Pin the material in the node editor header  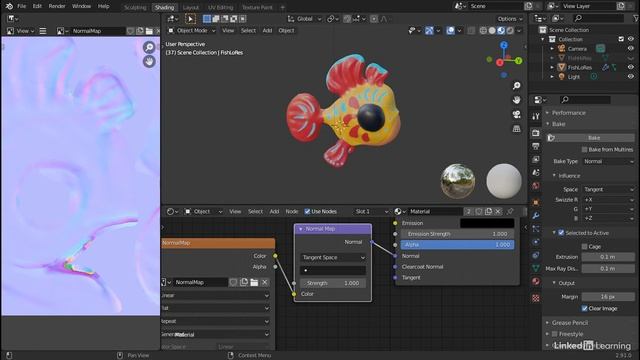coord(510,211)
